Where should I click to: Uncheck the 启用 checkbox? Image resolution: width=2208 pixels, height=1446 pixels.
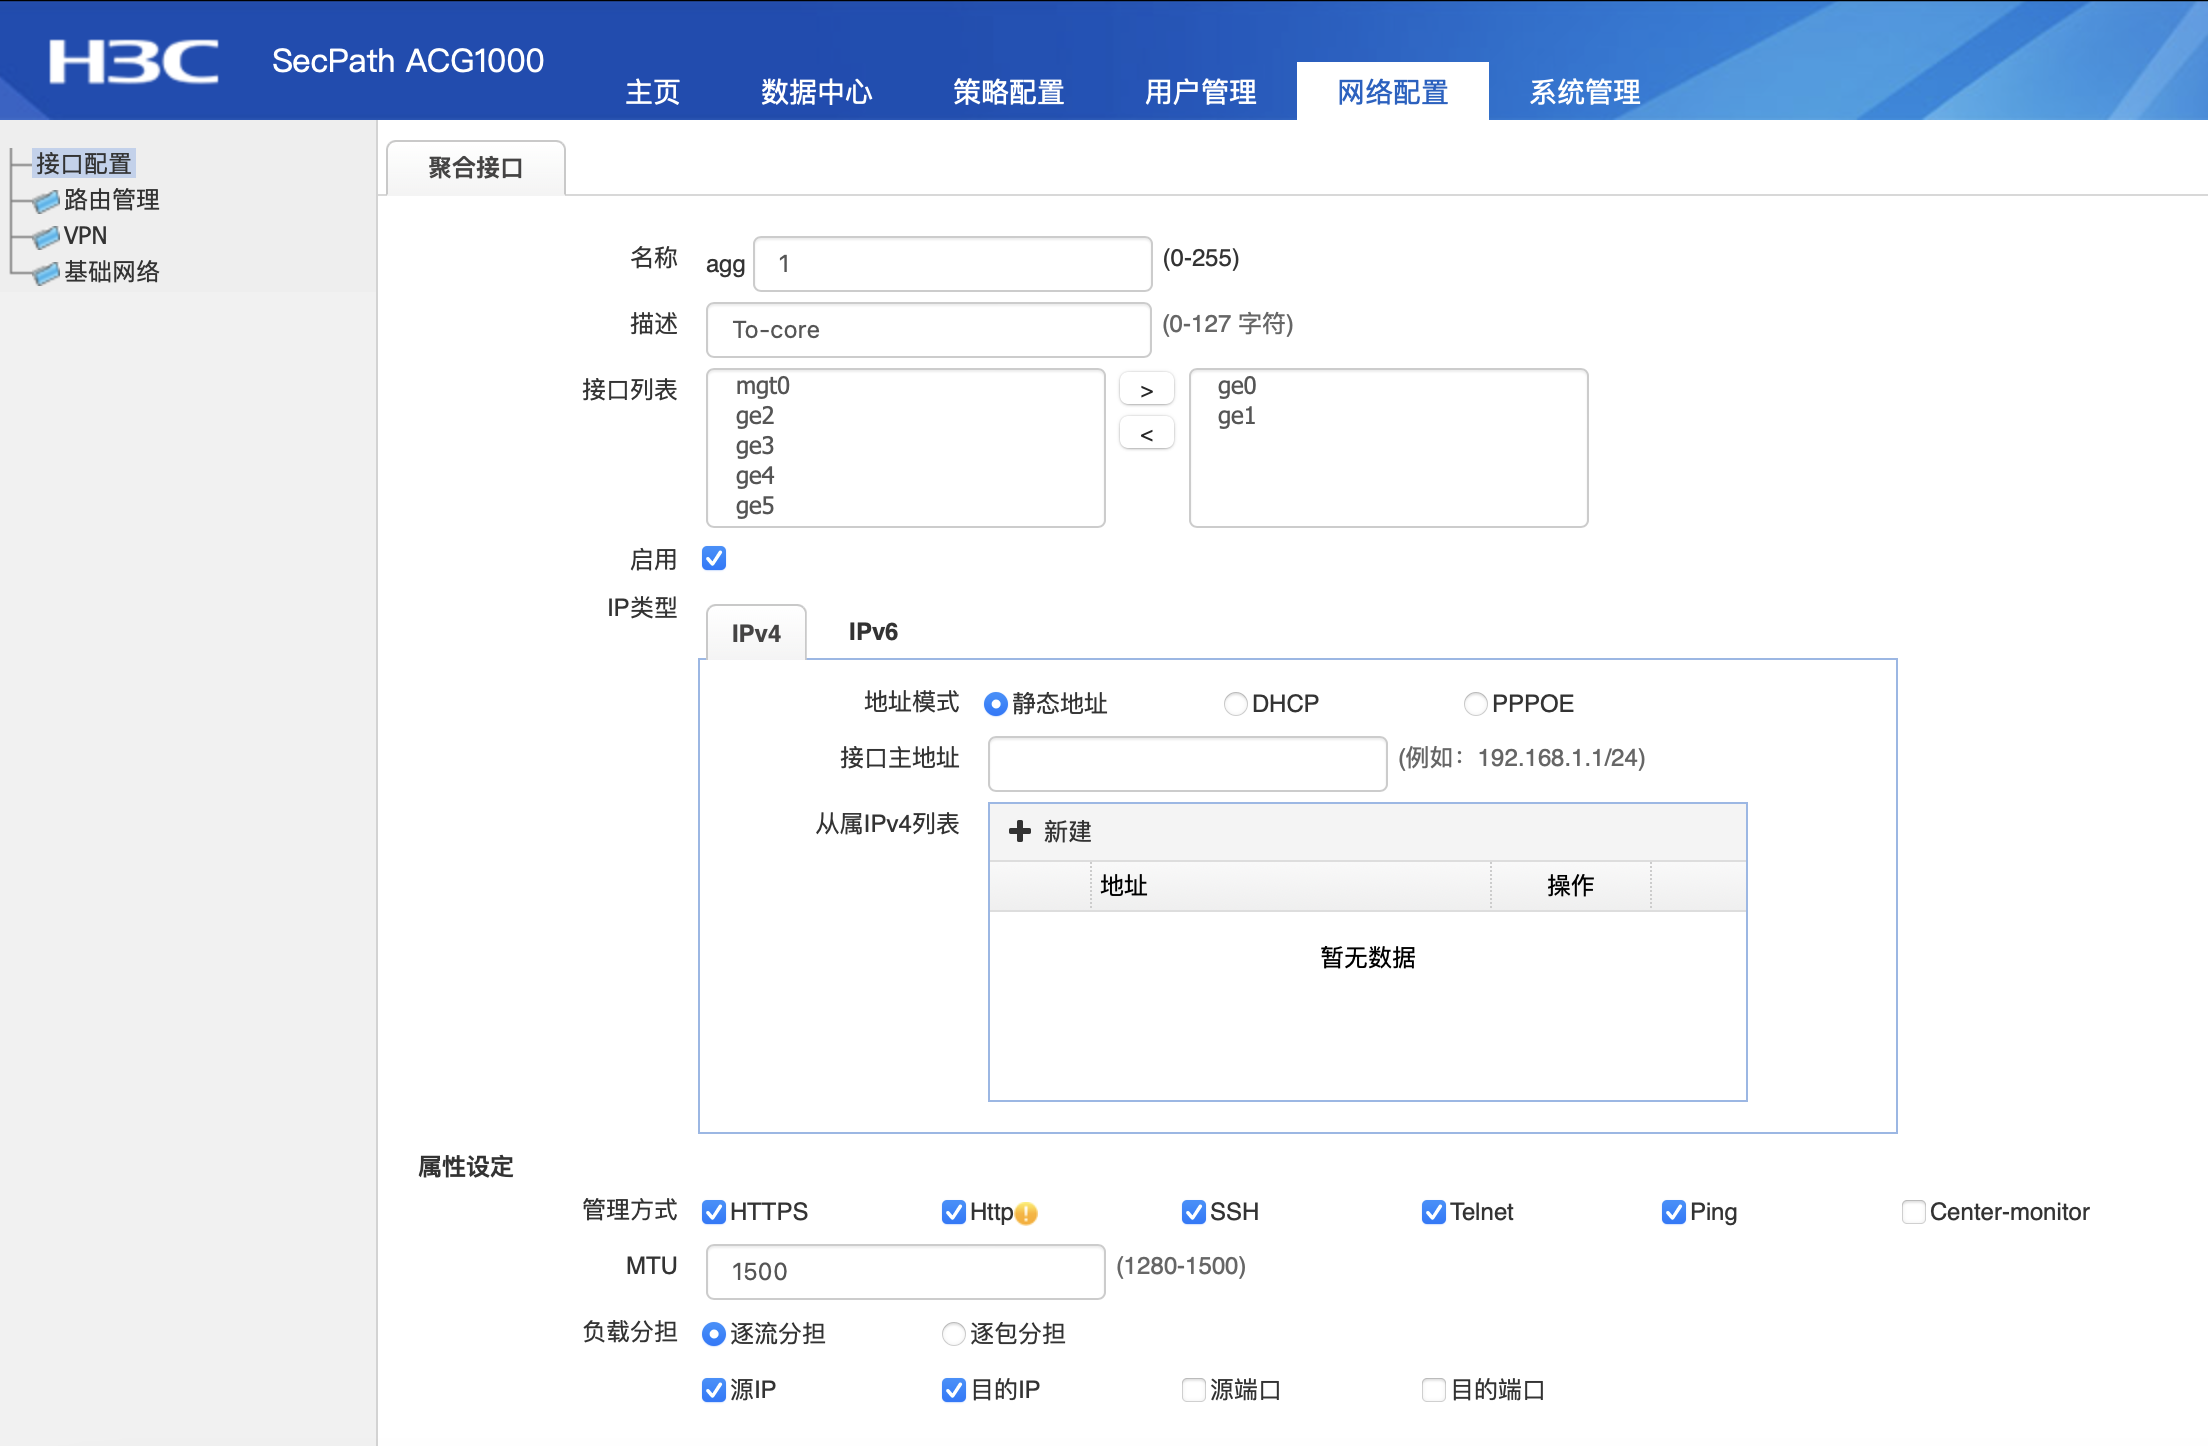[x=714, y=558]
